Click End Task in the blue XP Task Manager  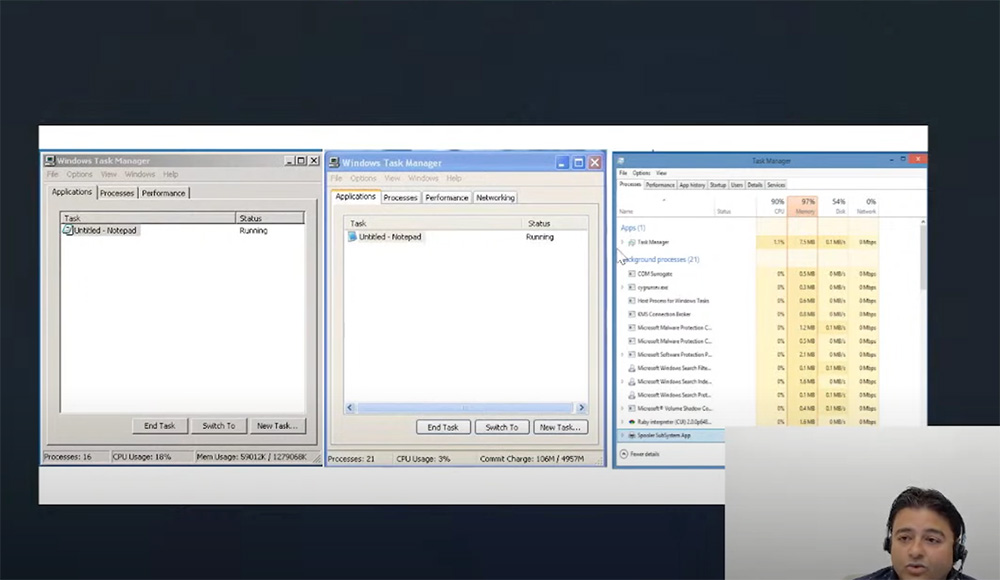443,427
